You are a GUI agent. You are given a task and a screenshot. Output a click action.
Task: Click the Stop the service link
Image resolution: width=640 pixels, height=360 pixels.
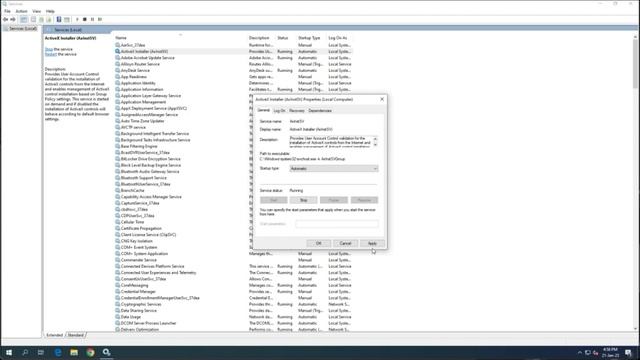pos(49,49)
